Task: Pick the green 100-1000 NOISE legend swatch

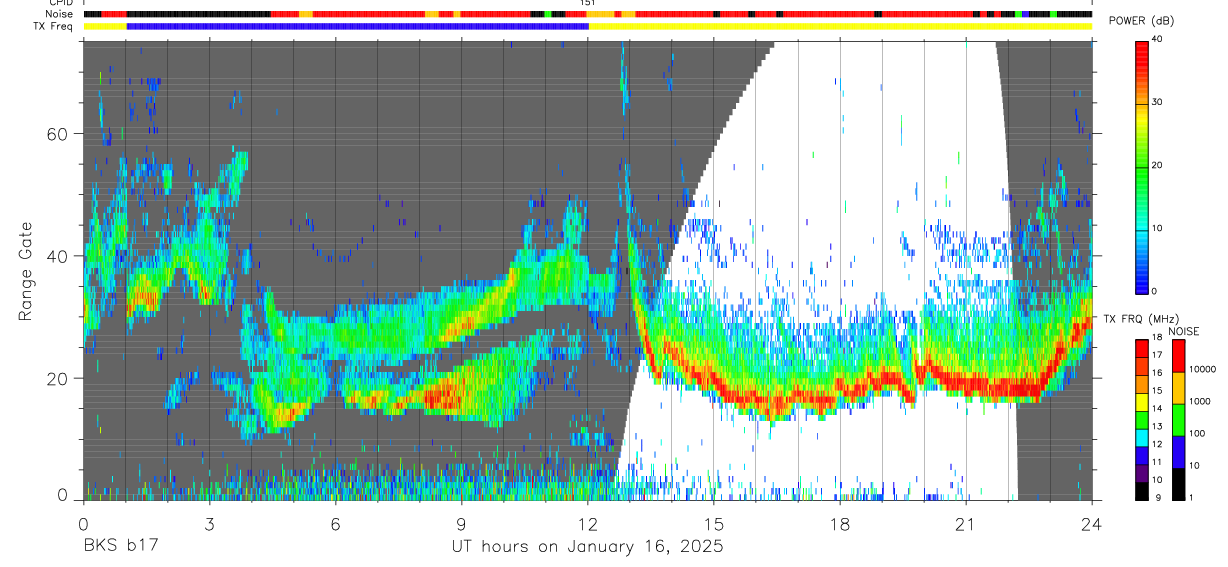Action: pos(1179,420)
